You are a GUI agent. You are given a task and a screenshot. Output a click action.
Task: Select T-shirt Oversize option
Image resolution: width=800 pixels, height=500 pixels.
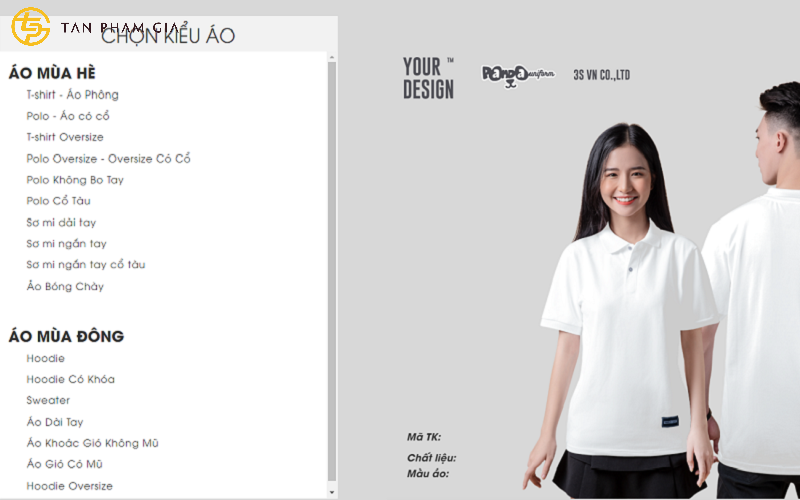point(65,137)
